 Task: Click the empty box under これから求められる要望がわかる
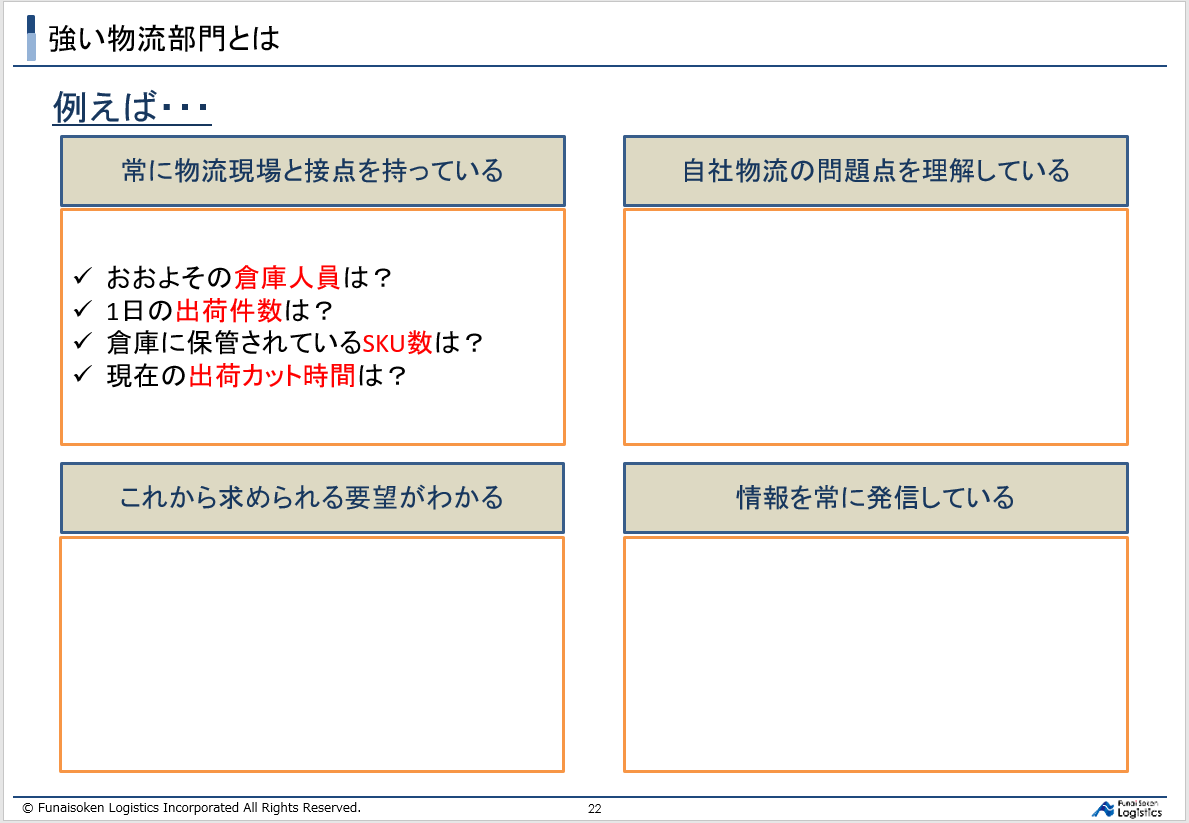[x=312, y=654]
